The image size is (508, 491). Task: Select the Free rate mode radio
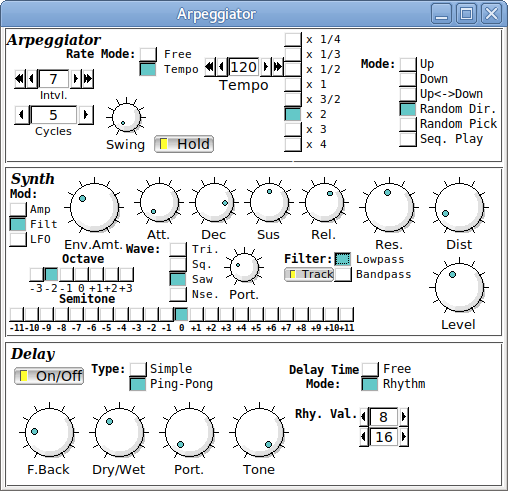(x=148, y=54)
